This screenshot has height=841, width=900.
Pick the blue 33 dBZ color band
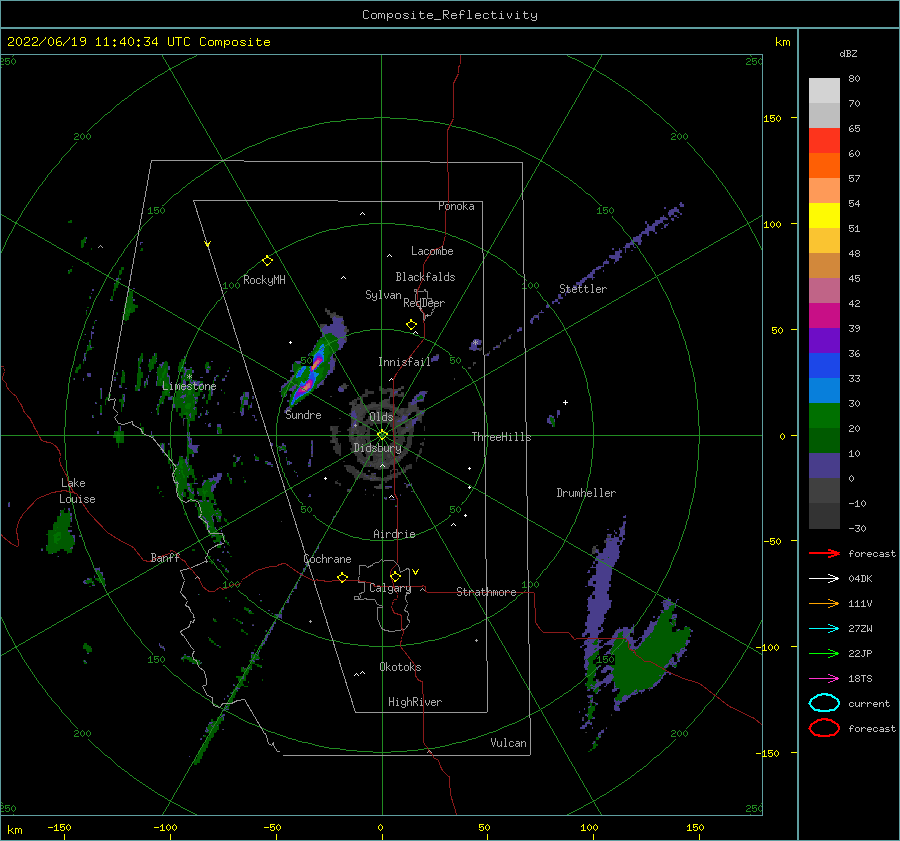[x=824, y=366]
